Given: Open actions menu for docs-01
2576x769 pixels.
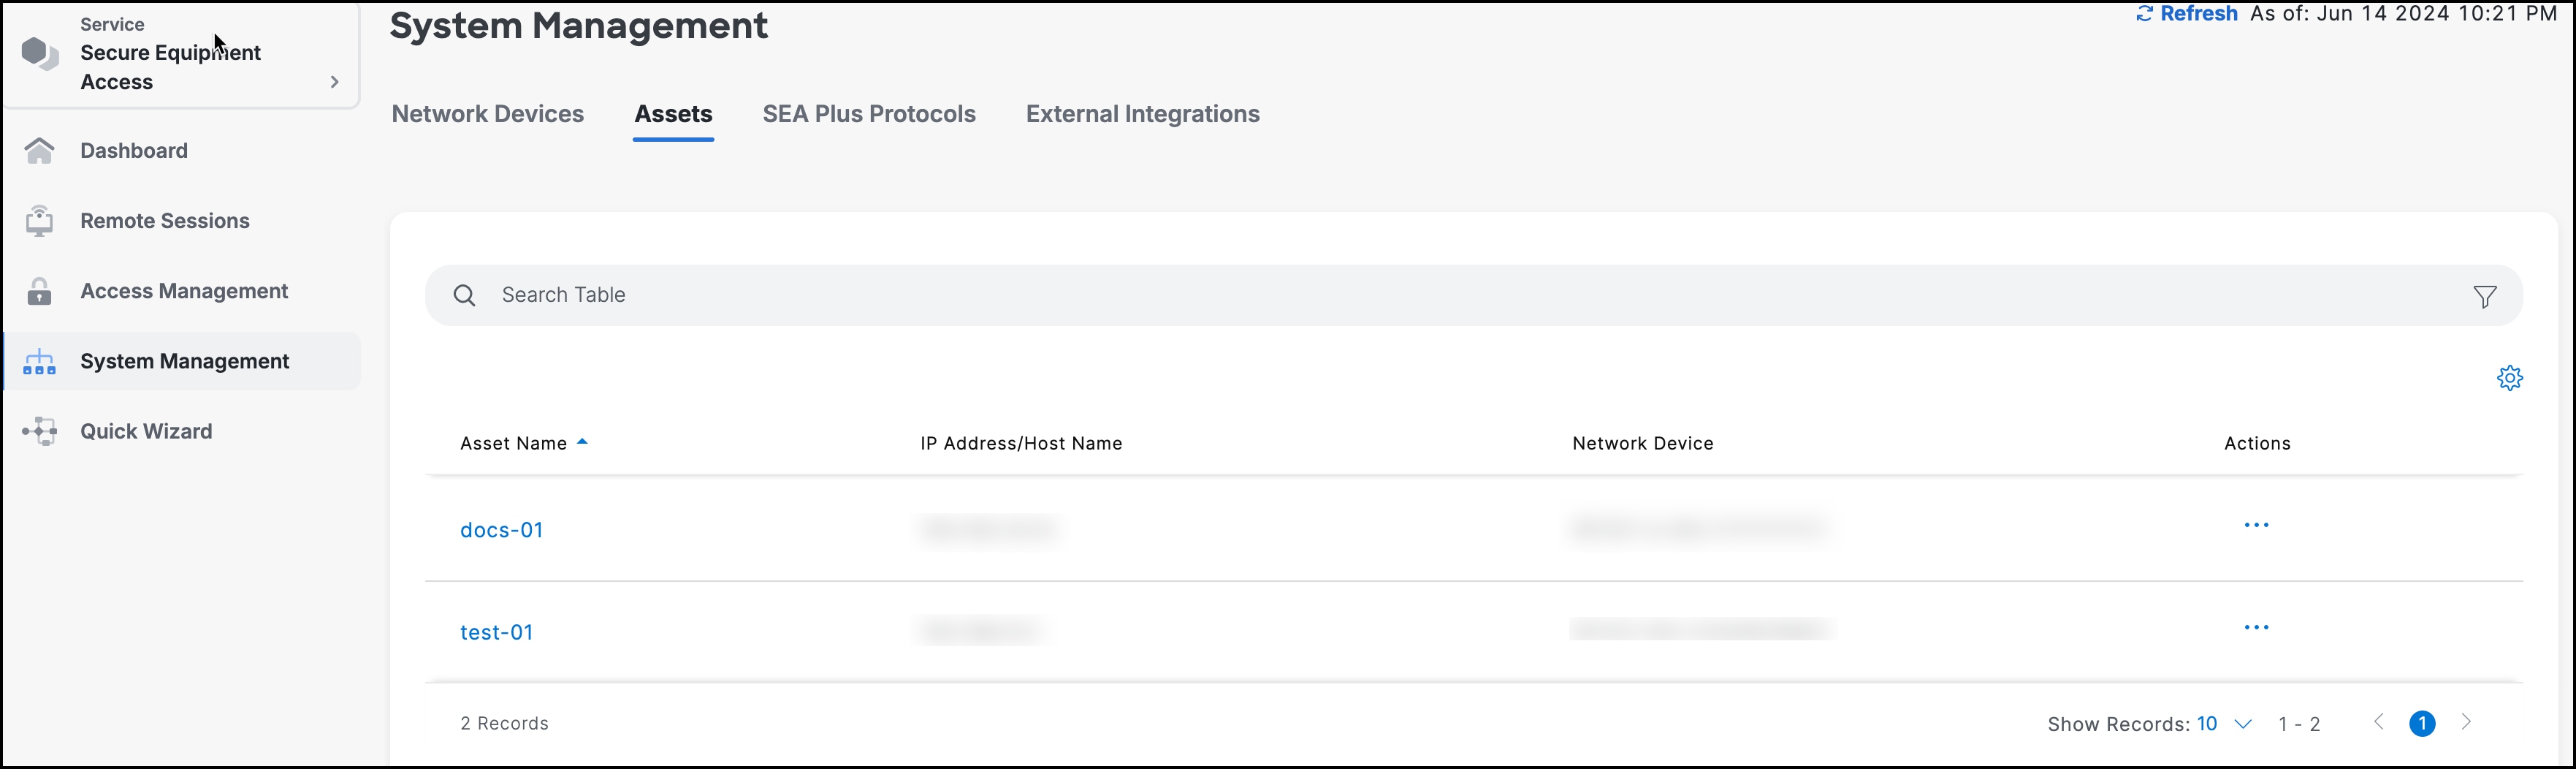Looking at the screenshot, I should pyautogui.click(x=2256, y=525).
